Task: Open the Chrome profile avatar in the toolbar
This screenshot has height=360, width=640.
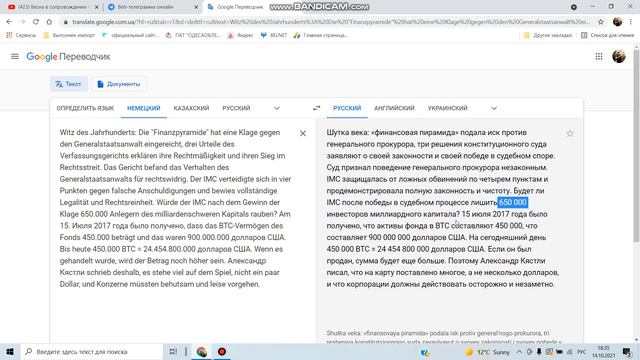Action: pyautogui.click(x=618, y=22)
